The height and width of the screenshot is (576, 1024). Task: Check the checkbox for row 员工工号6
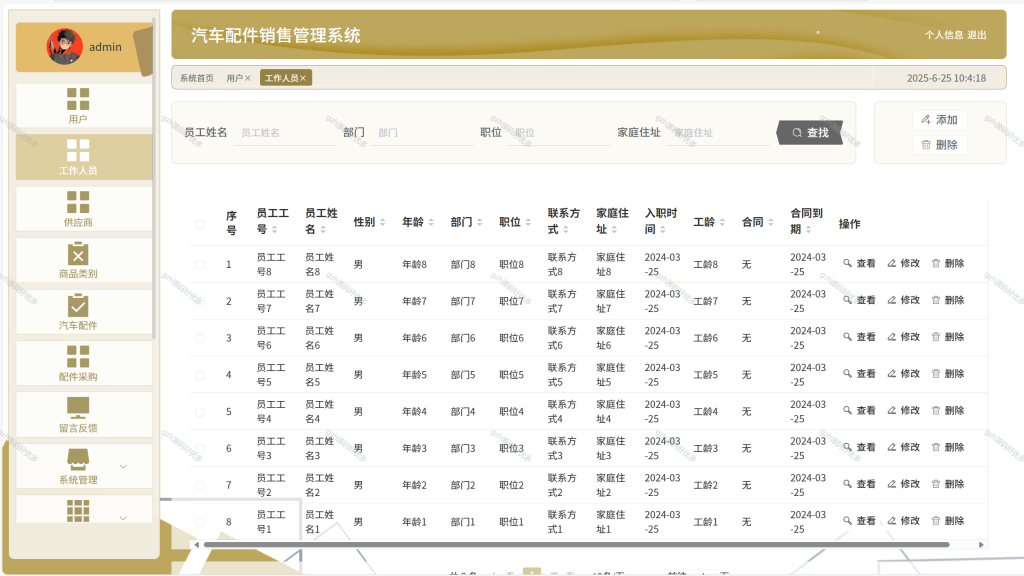(200, 338)
